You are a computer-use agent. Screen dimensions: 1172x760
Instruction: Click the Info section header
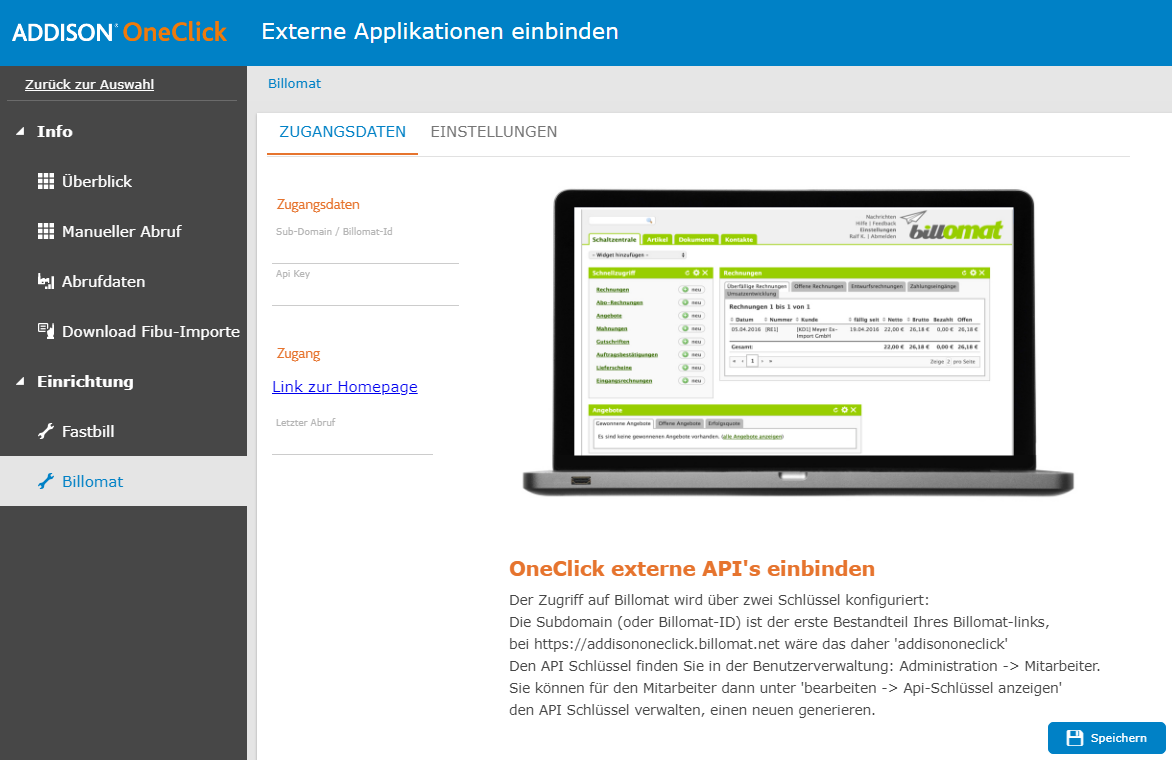(55, 132)
